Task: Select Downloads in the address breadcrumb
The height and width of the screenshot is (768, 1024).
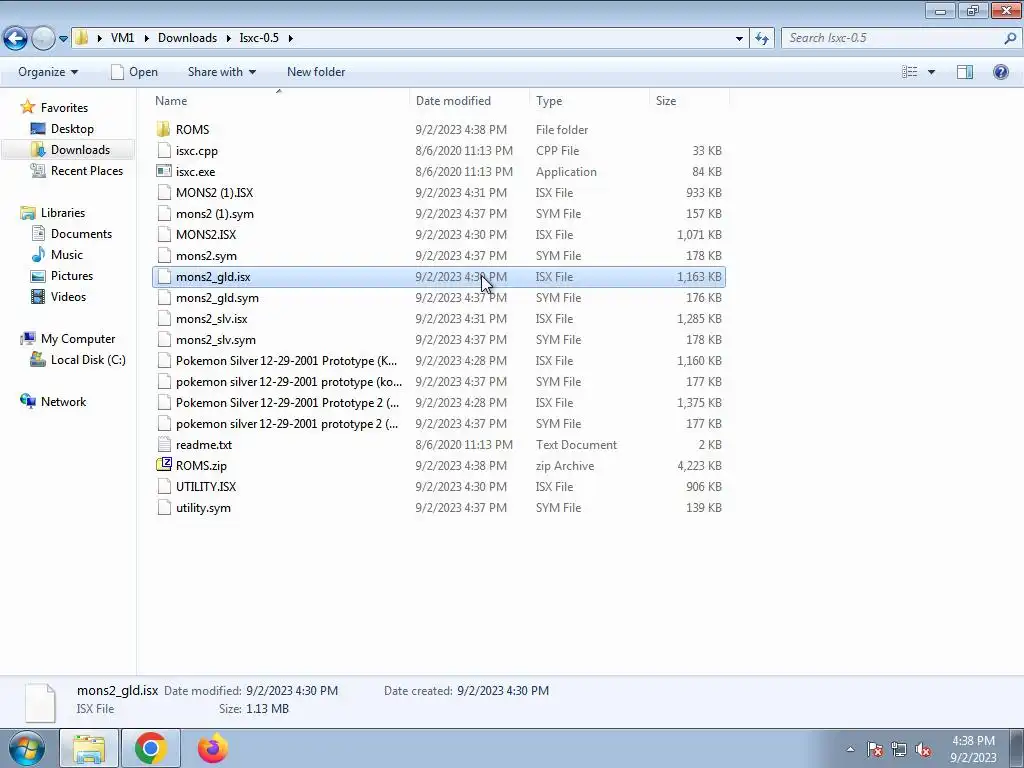Action: point(187,38)
